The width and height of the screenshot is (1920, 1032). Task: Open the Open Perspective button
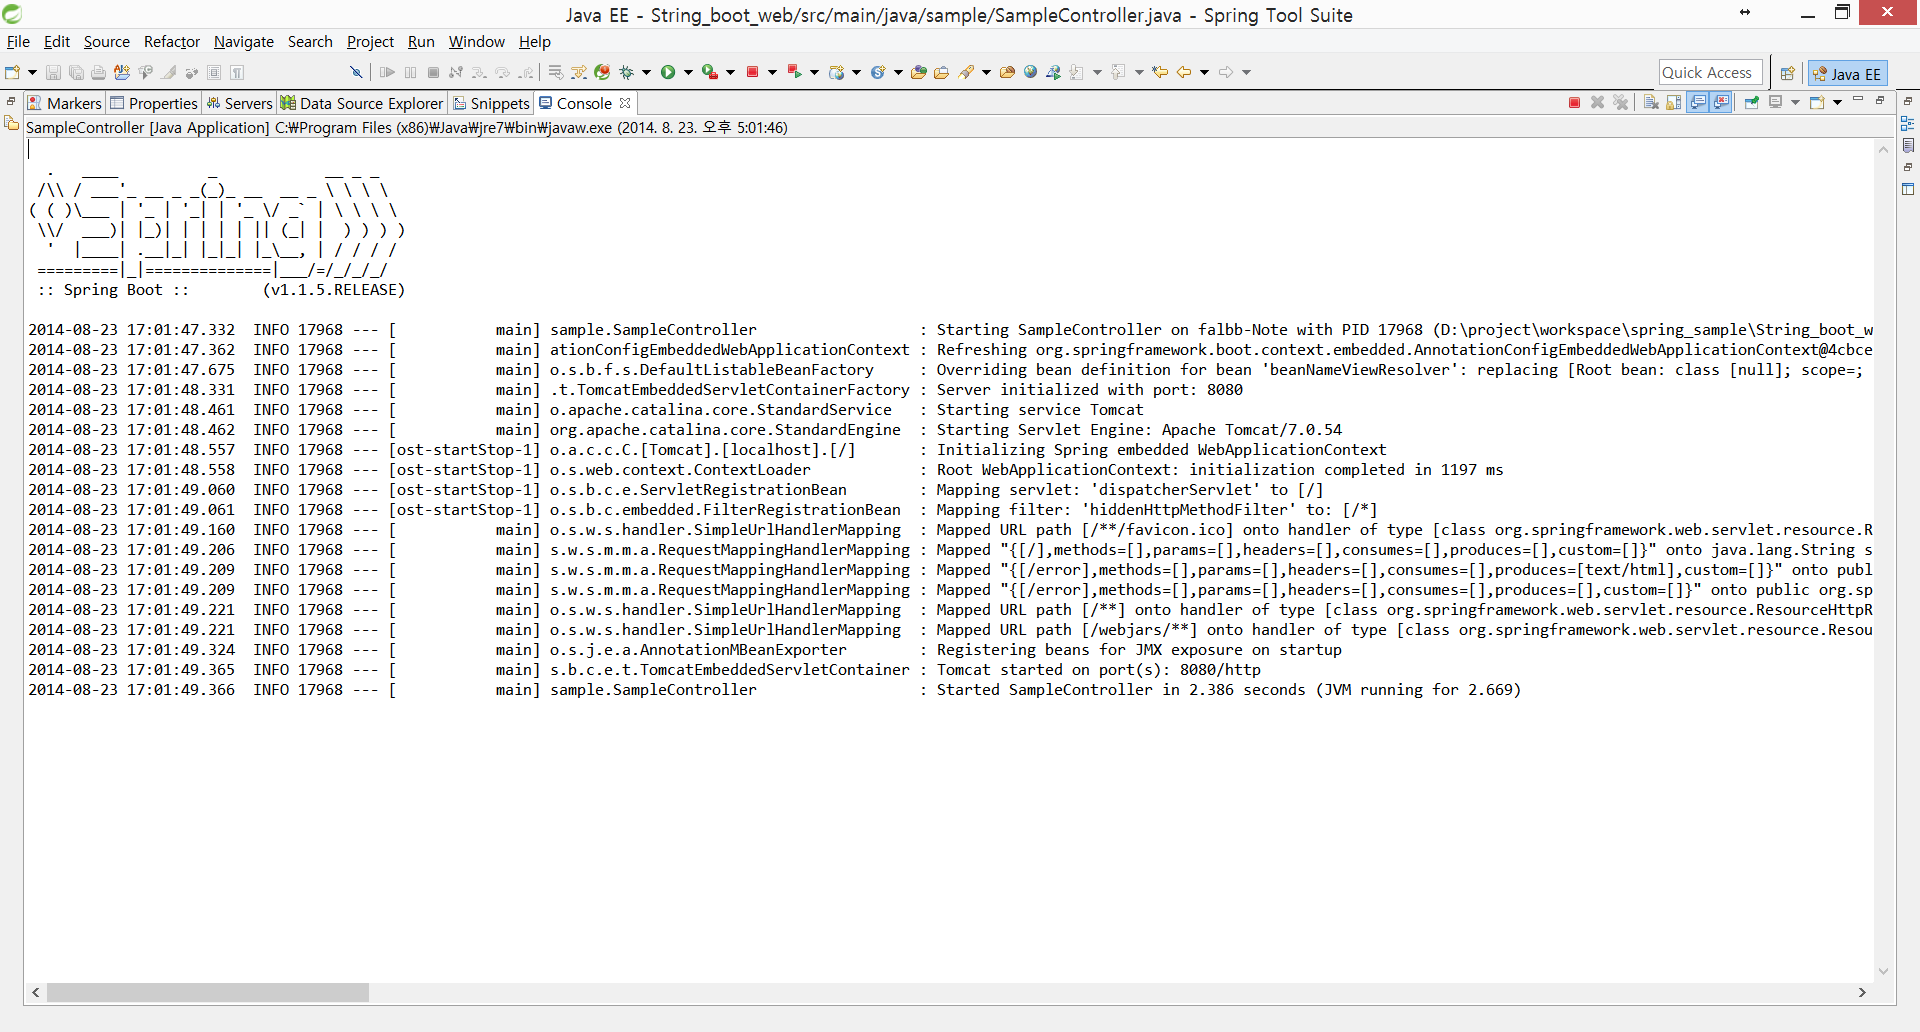point(1787,73)
